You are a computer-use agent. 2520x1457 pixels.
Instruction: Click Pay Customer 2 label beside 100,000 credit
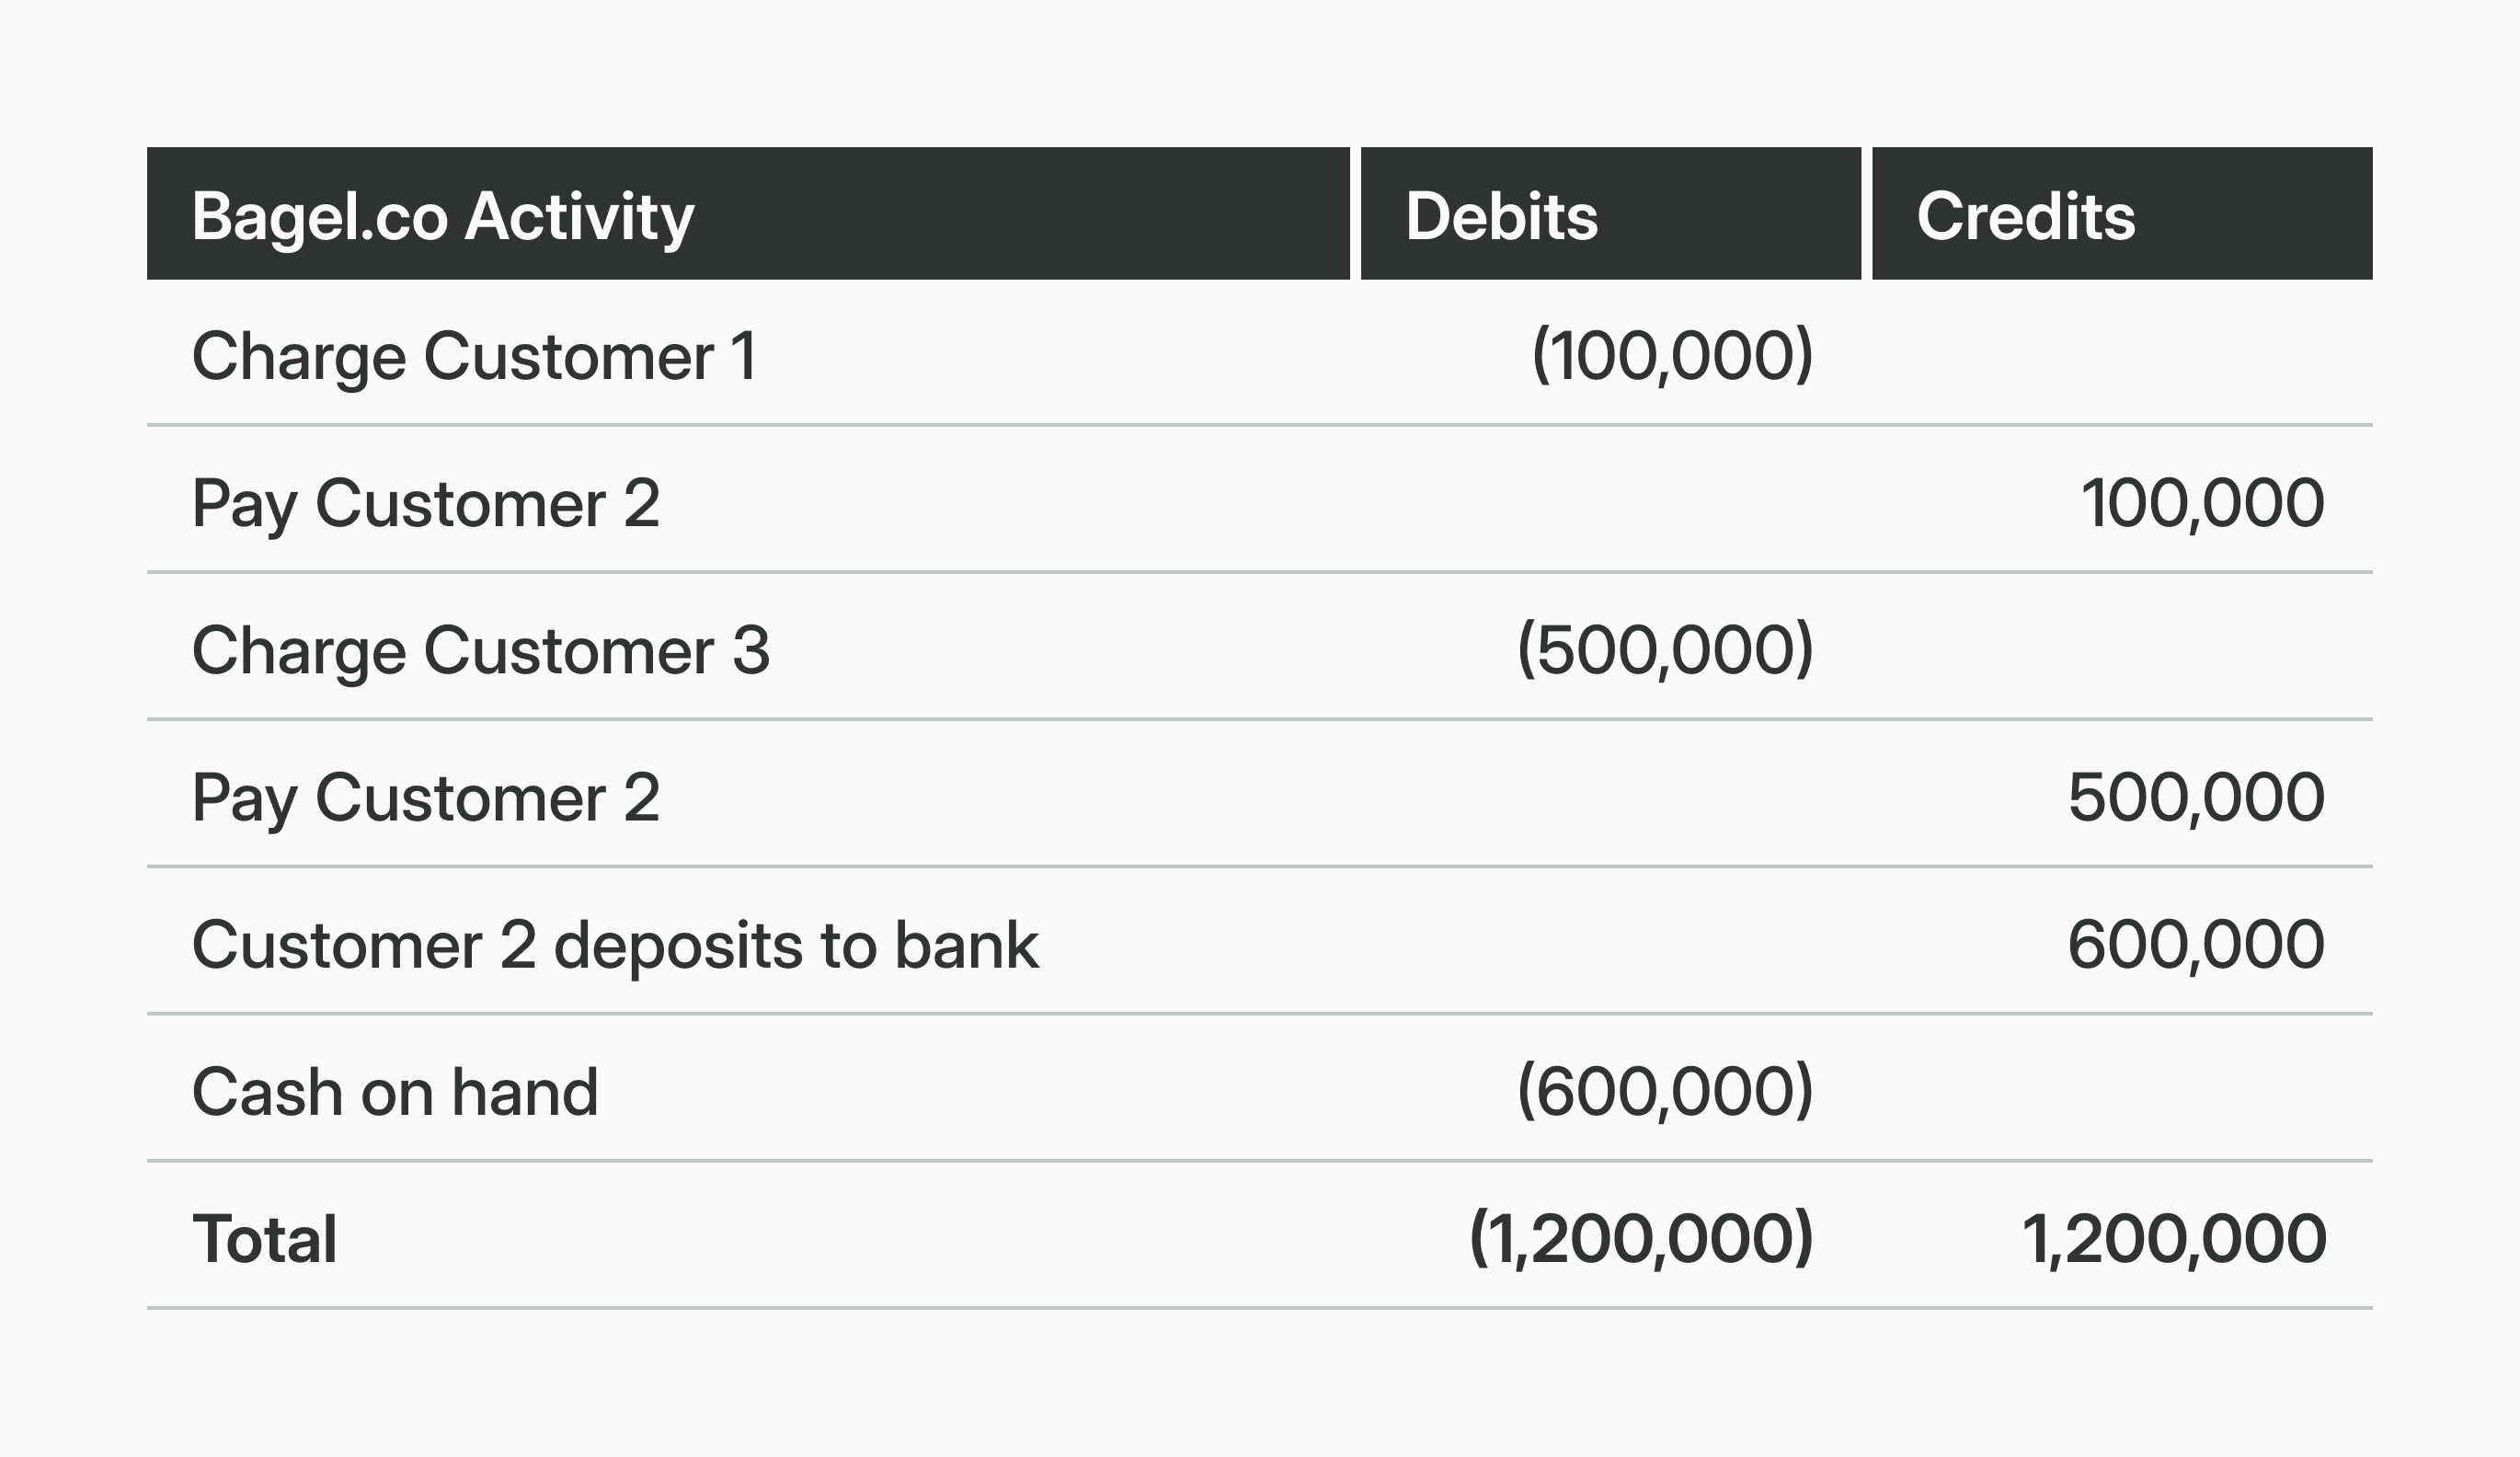(425, 503)
